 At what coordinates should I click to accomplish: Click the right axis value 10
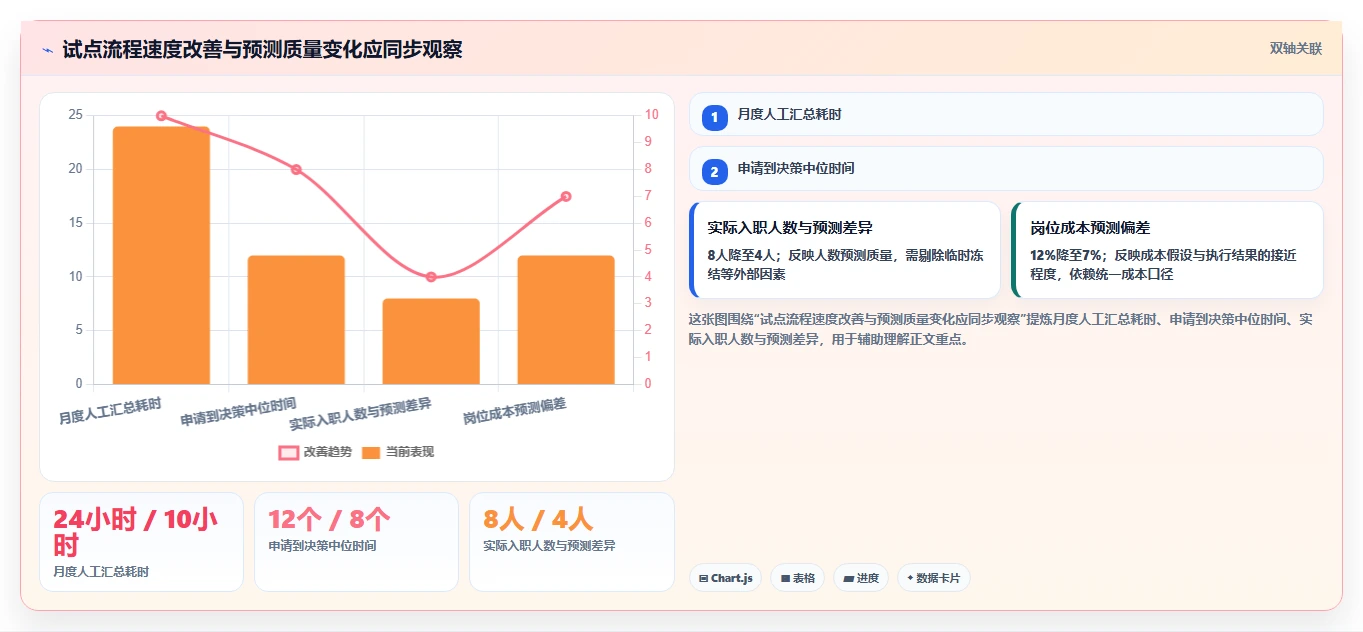click(651, 115)
